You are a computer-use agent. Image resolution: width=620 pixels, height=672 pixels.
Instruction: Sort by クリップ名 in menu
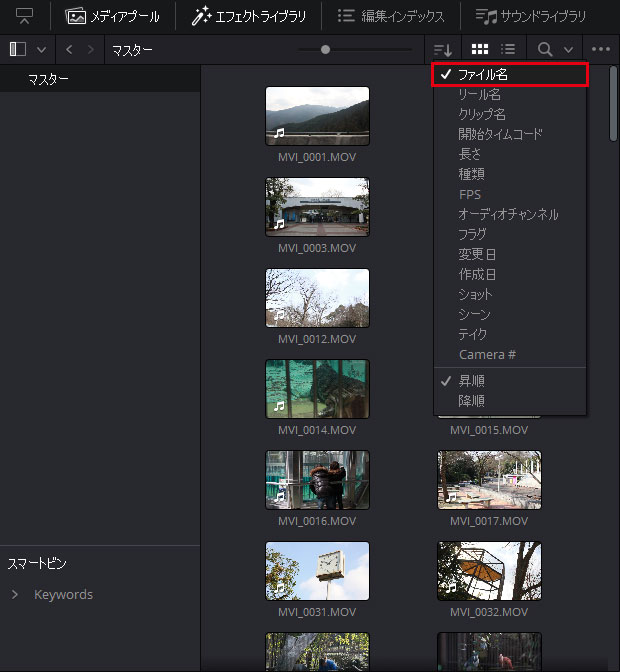click(482, 114)
